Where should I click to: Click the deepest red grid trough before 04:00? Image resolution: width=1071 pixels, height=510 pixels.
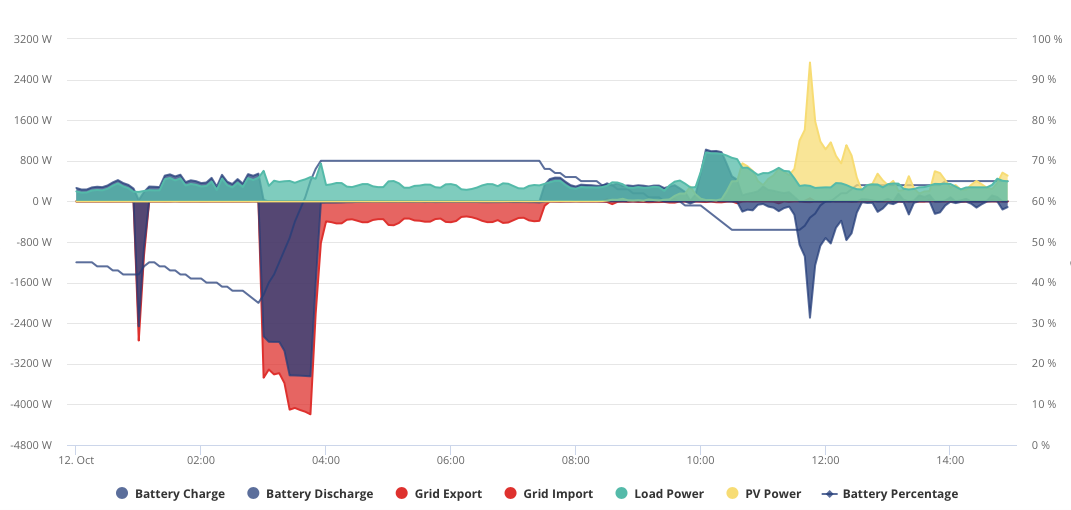point(310,413)
